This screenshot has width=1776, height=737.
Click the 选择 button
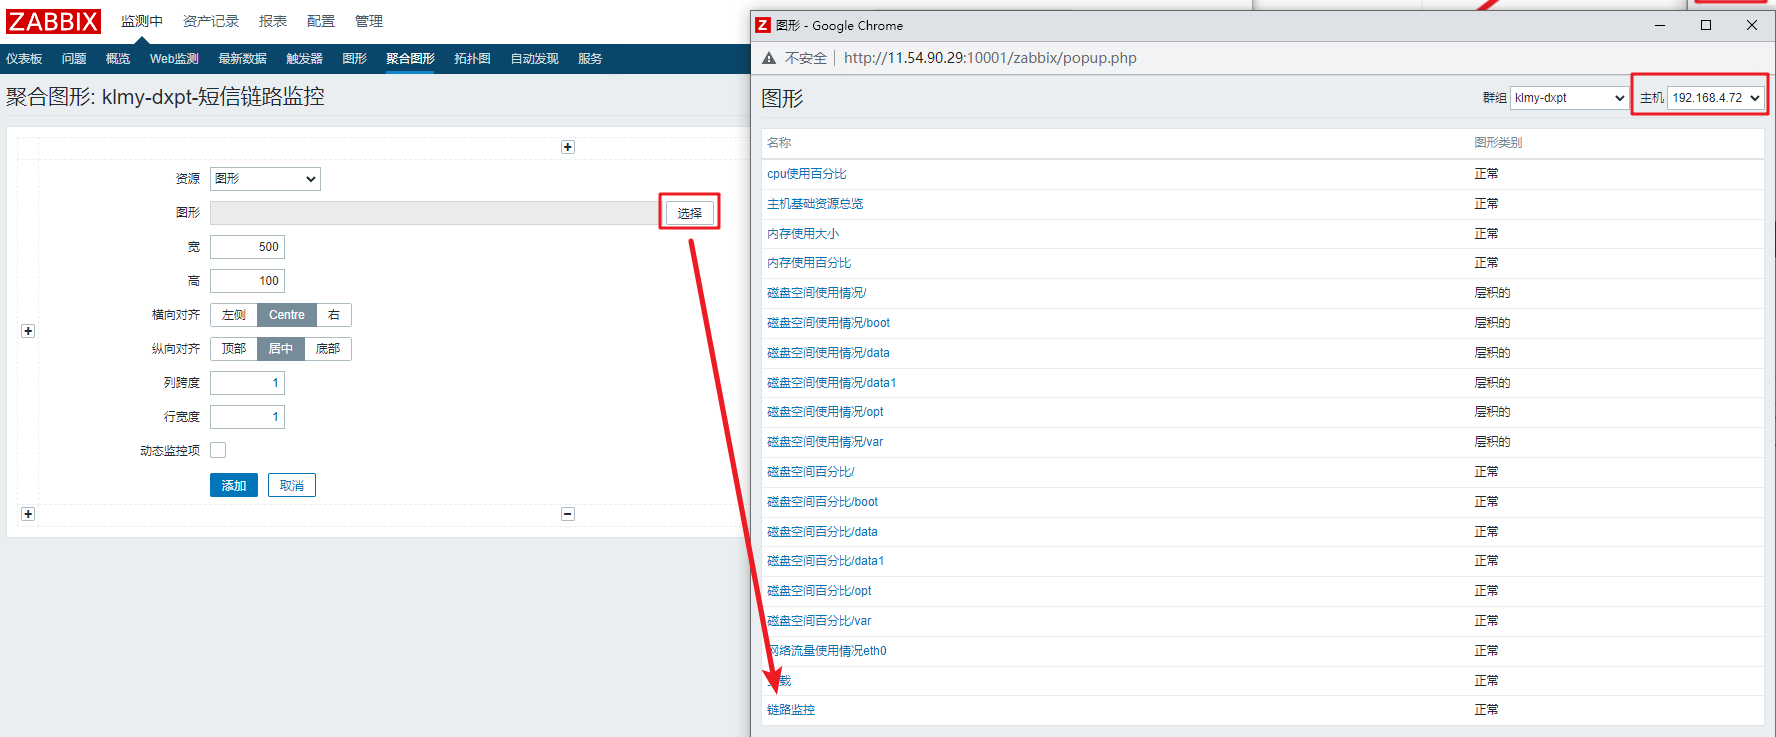pyautogui.click(x=689, y=213)
